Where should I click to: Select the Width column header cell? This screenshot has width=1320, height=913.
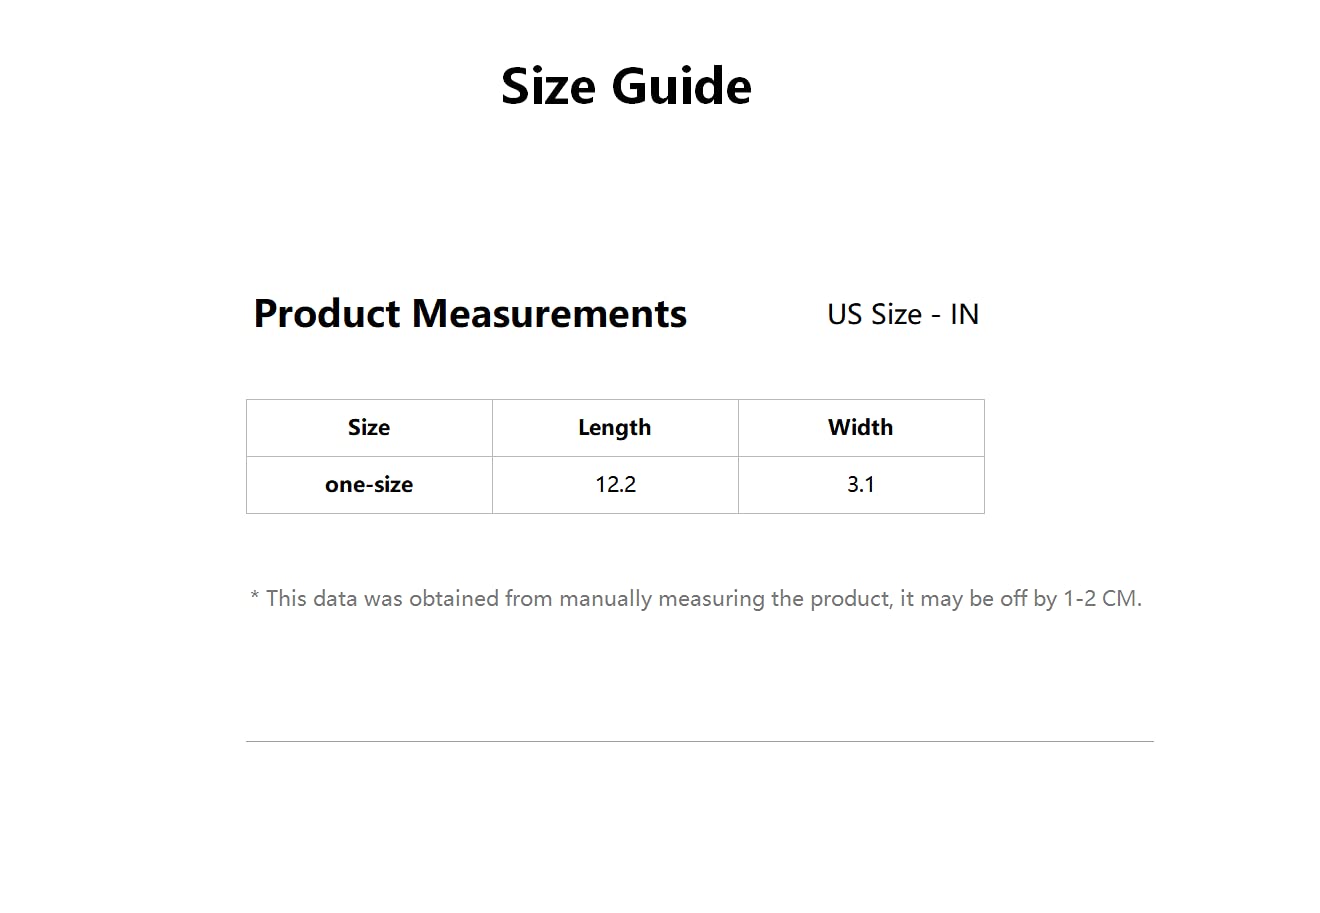tap(861, 428)
